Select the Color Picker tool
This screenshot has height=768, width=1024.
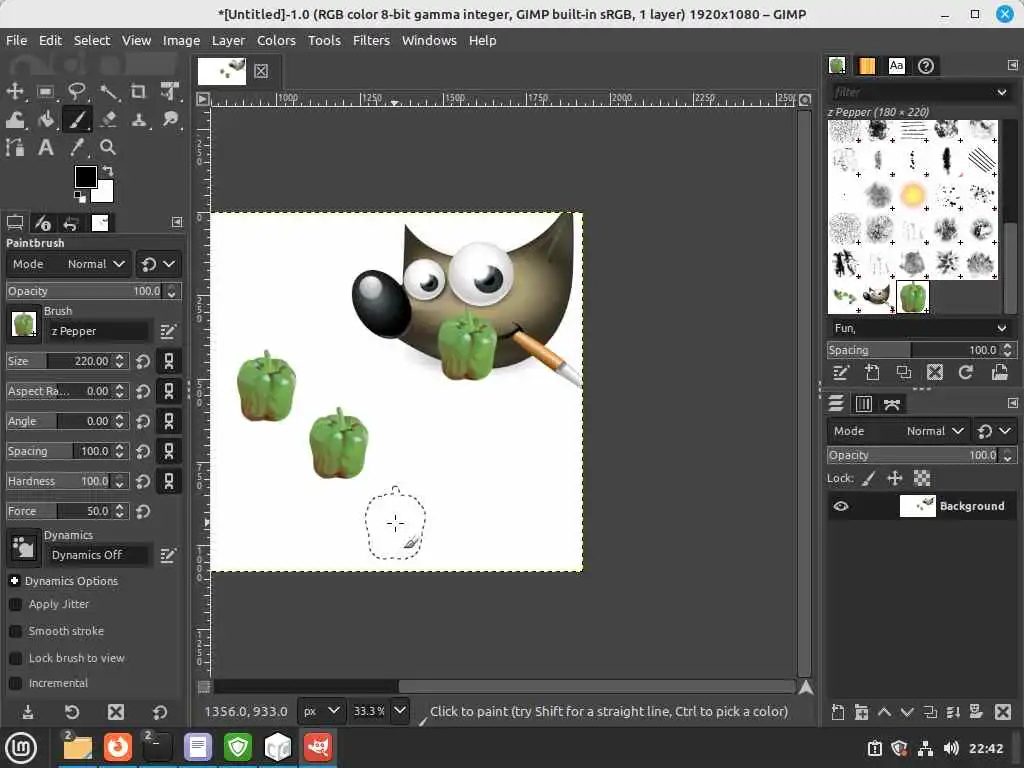76,148
